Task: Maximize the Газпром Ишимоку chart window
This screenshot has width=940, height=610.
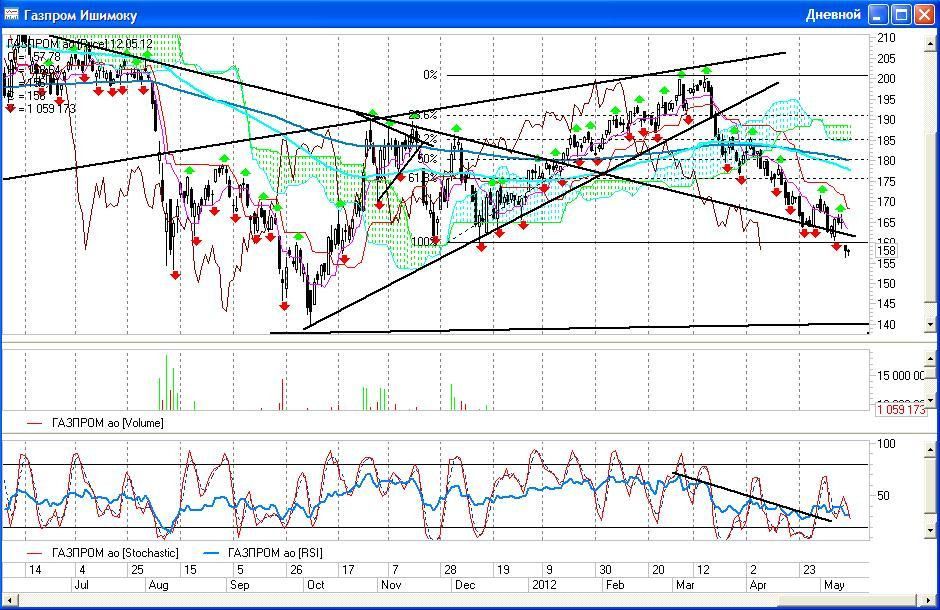Action: pos(902,14)
